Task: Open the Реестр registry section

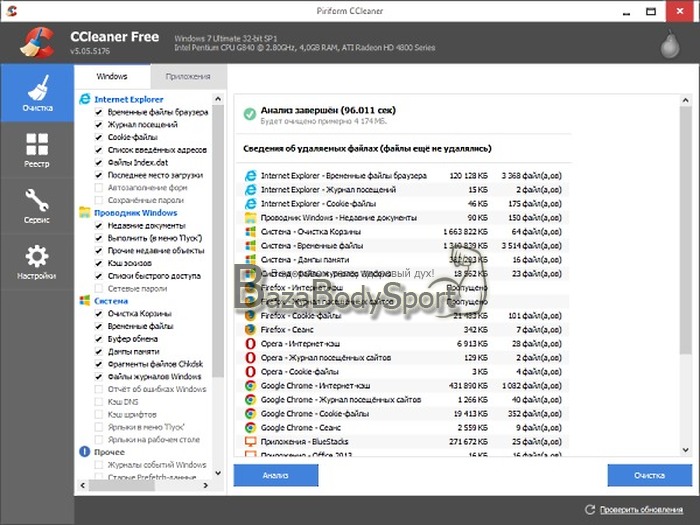Action: click(x=37, y=150)
